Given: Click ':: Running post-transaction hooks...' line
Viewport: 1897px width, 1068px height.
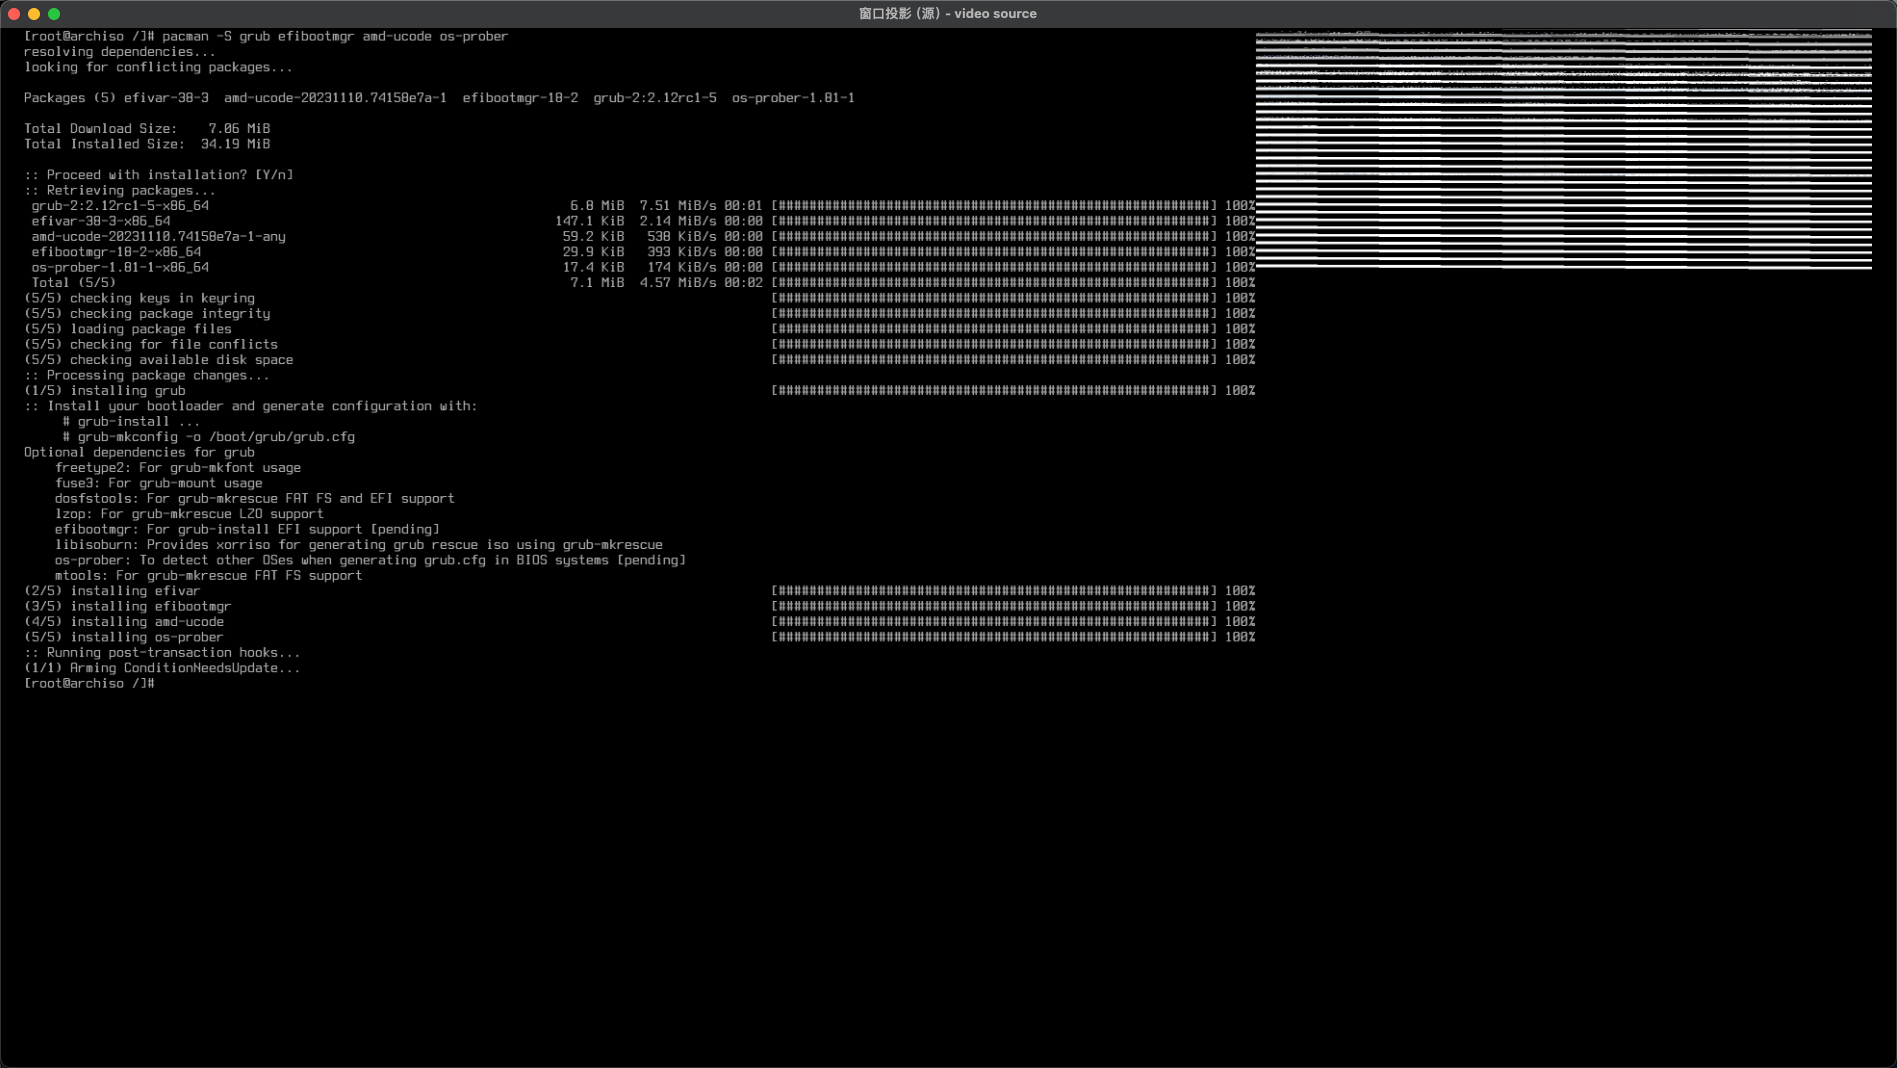Looking at the screenshot, I should point(162,652).
